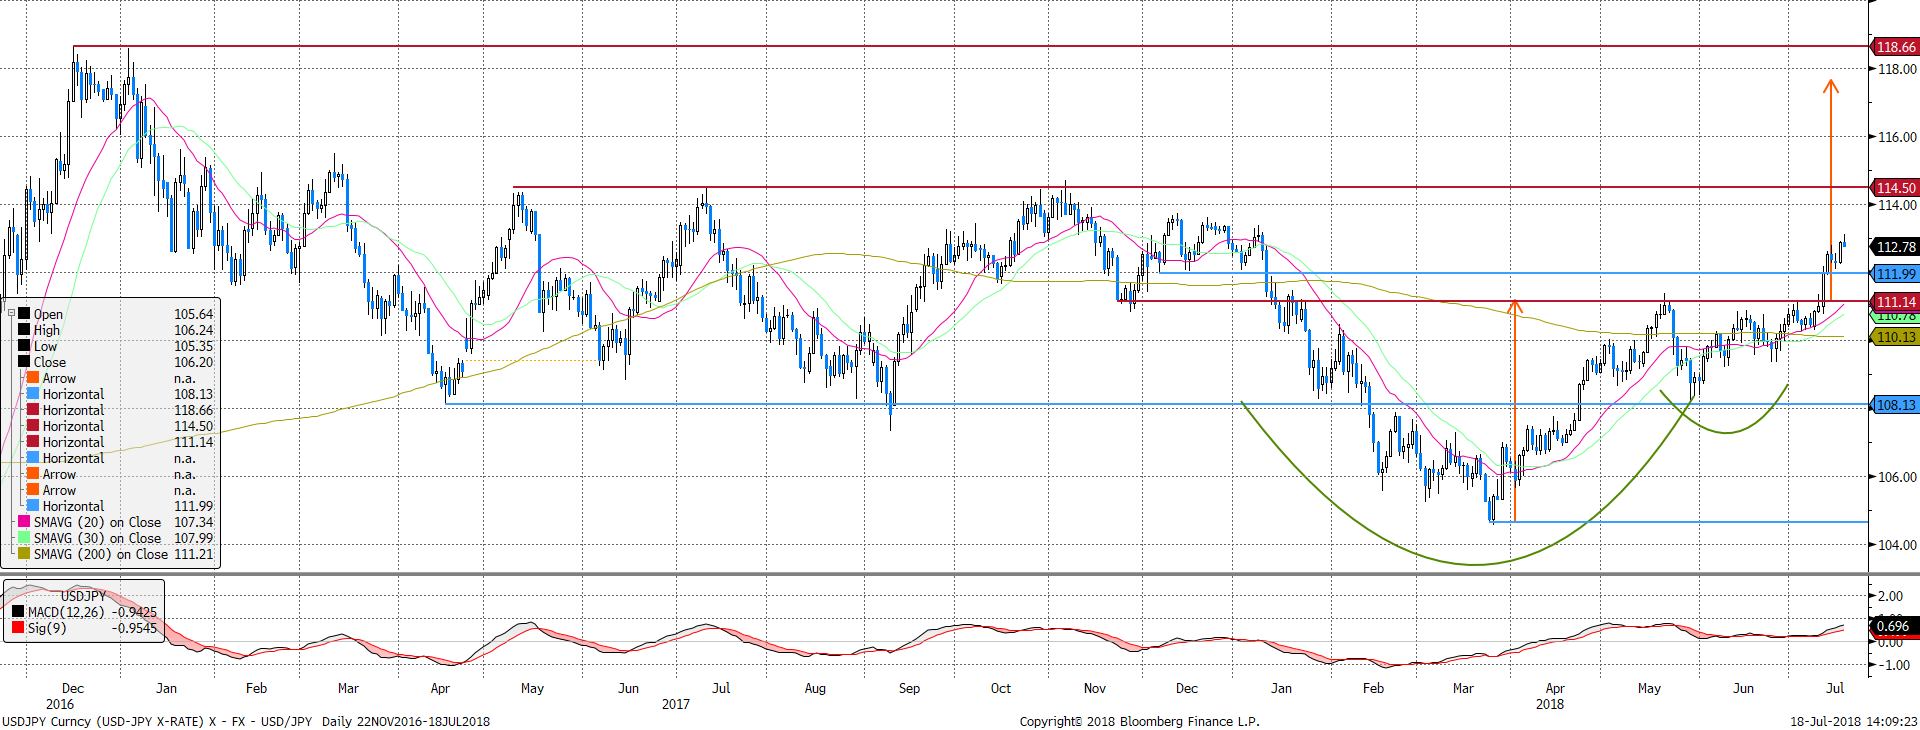Click the red swatch of Horizontal 118.66
The height and width of the screenshot is (730, 1920).
33,410
